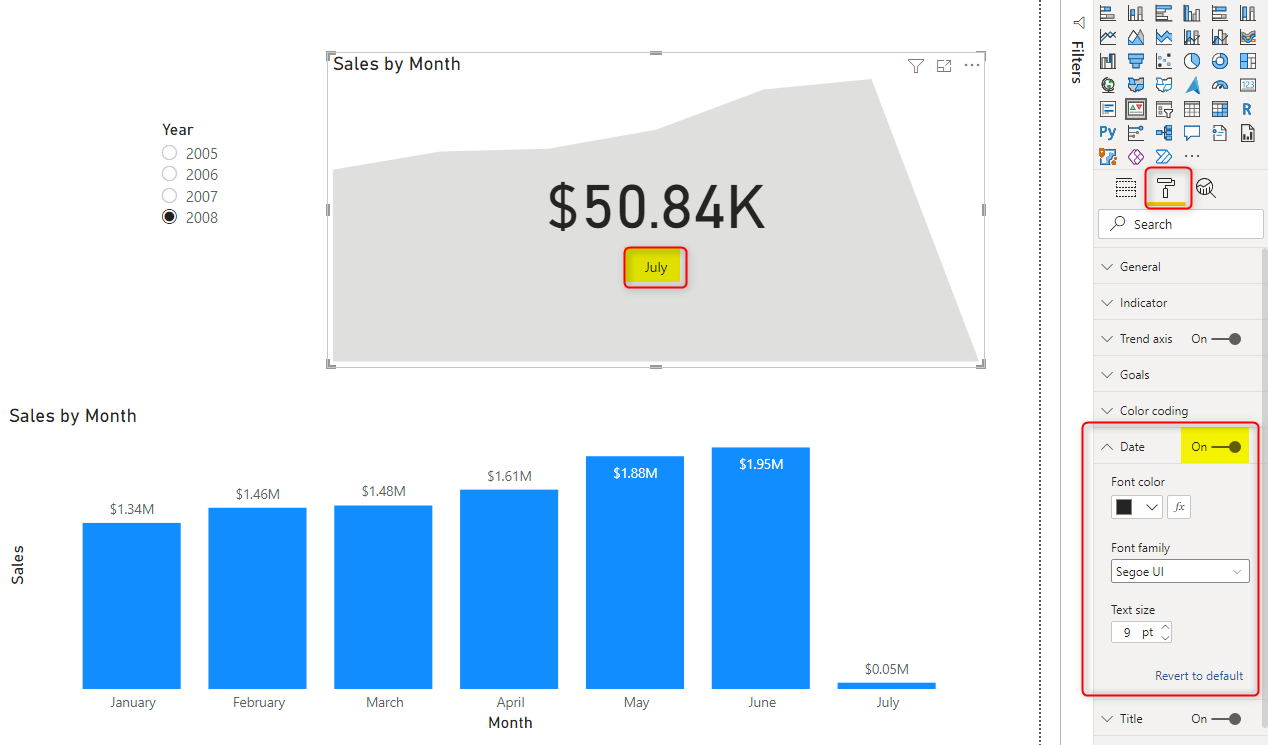Screen dimensions: 1268x745
Task: Select the 2008 Year radio button
Action: point(169,216)
